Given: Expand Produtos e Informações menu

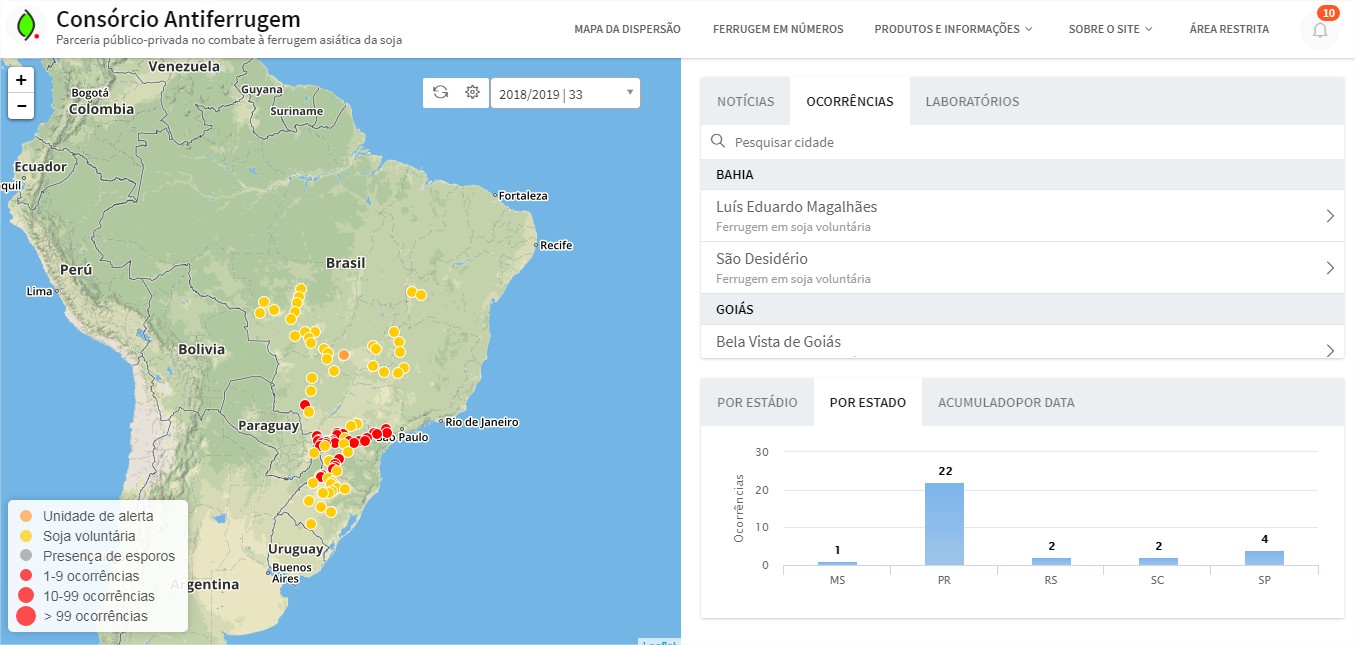Looking at the screenshot, I should click(953, 29).
